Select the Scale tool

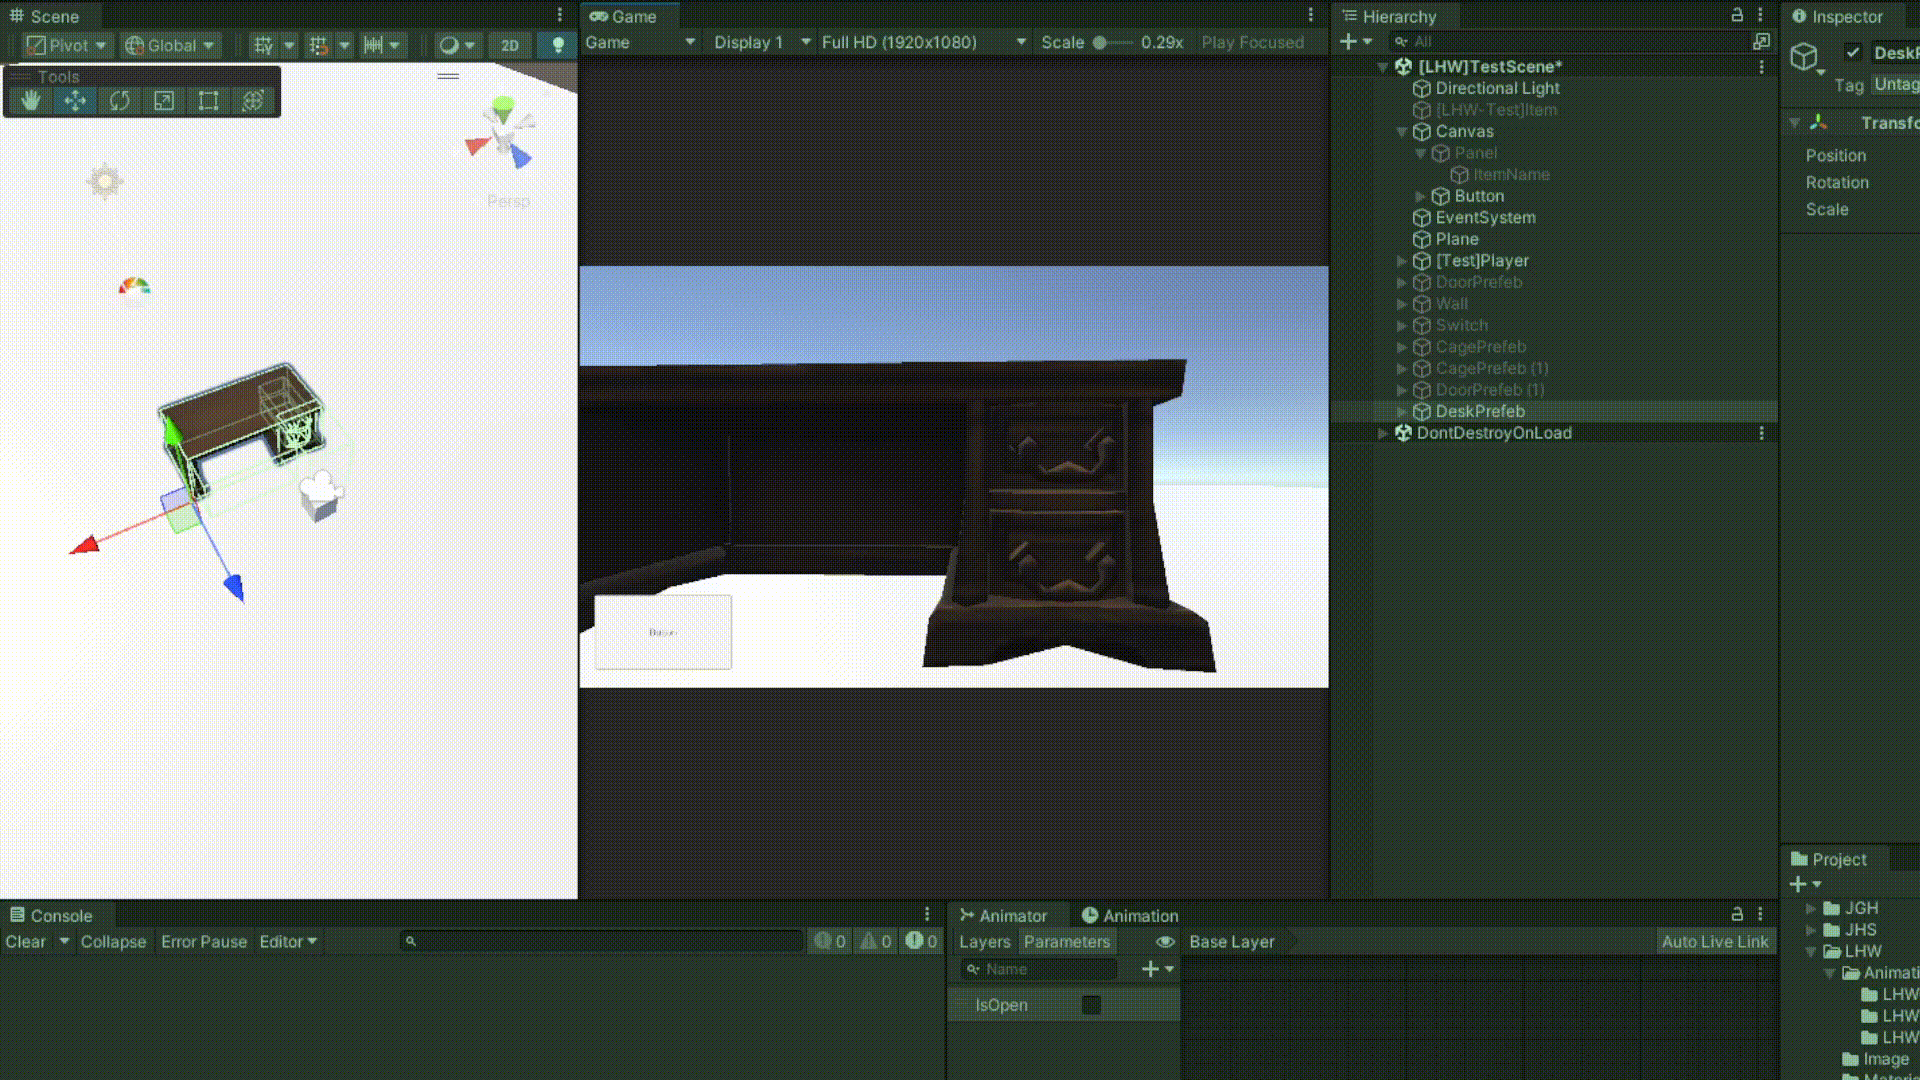pos(164,100)
